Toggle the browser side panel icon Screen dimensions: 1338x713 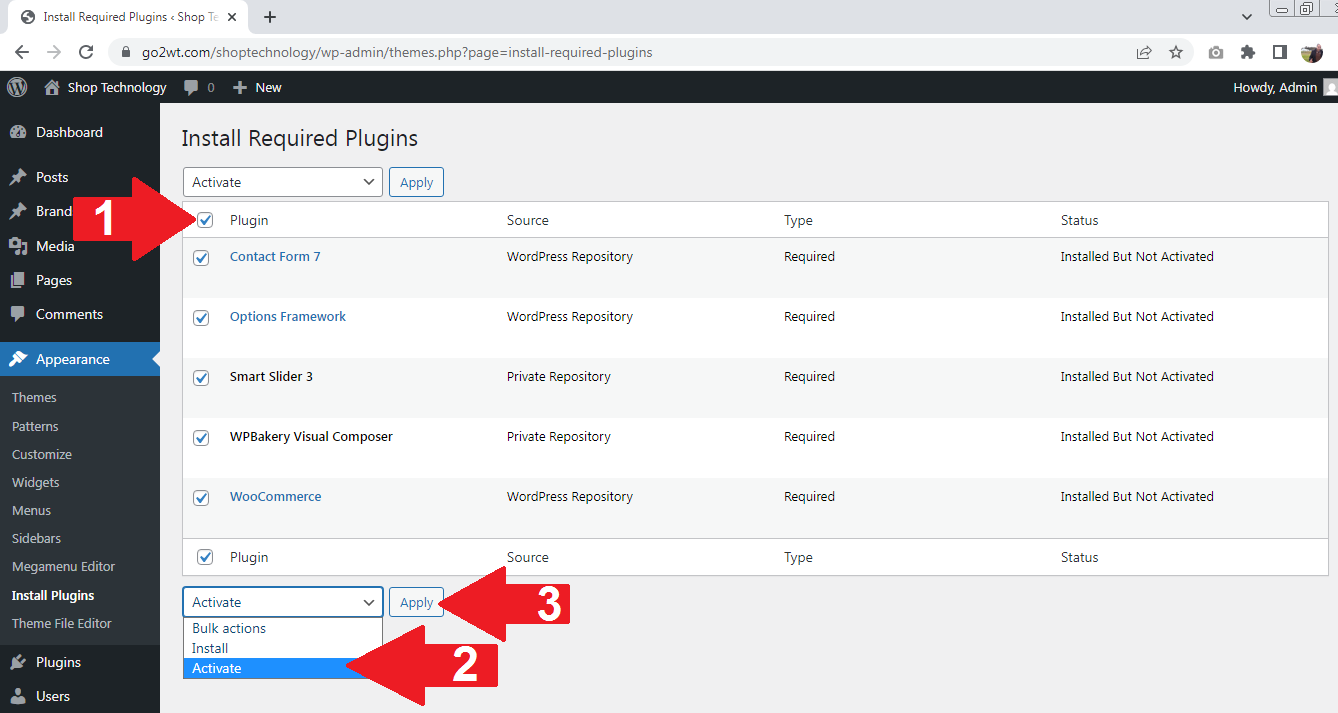click(1280, 52)
